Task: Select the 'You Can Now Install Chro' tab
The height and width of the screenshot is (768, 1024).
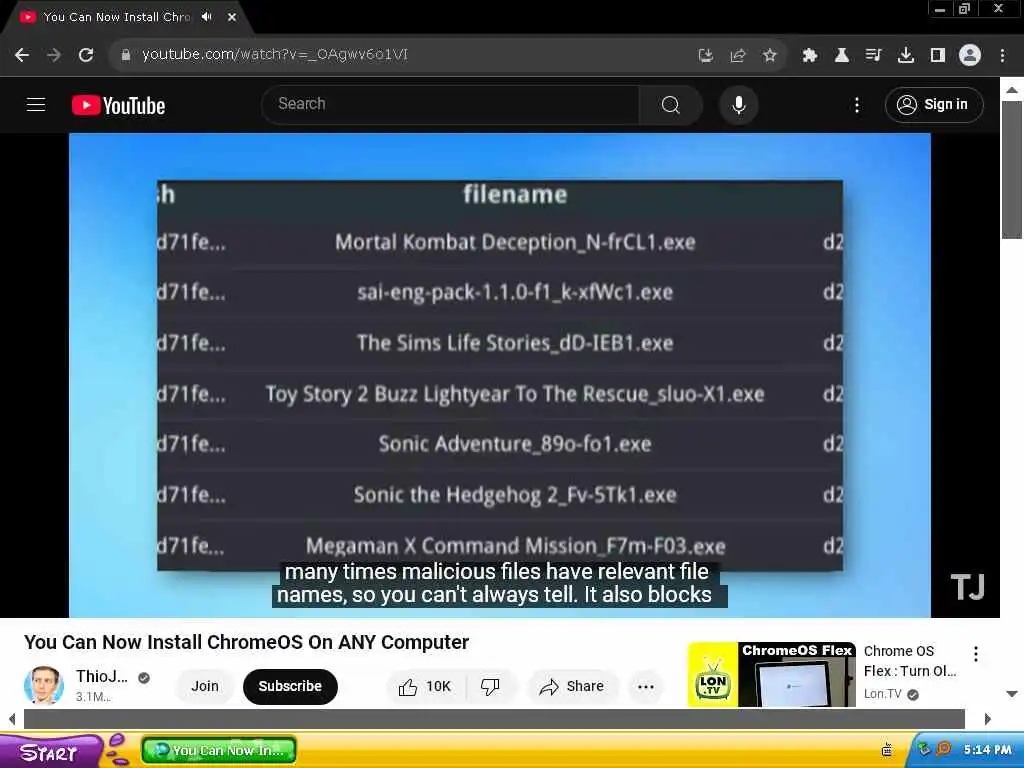Action: 116,17
